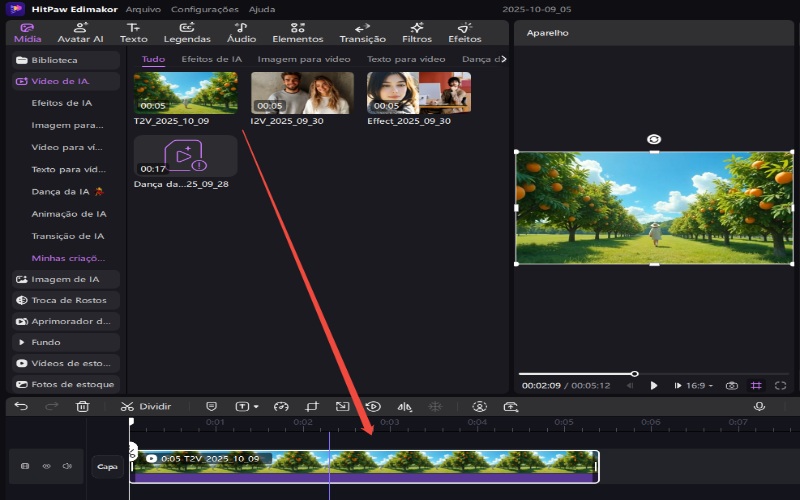The image size is (800, 500).
Task: Play the video preview
Action: point(654,385)
